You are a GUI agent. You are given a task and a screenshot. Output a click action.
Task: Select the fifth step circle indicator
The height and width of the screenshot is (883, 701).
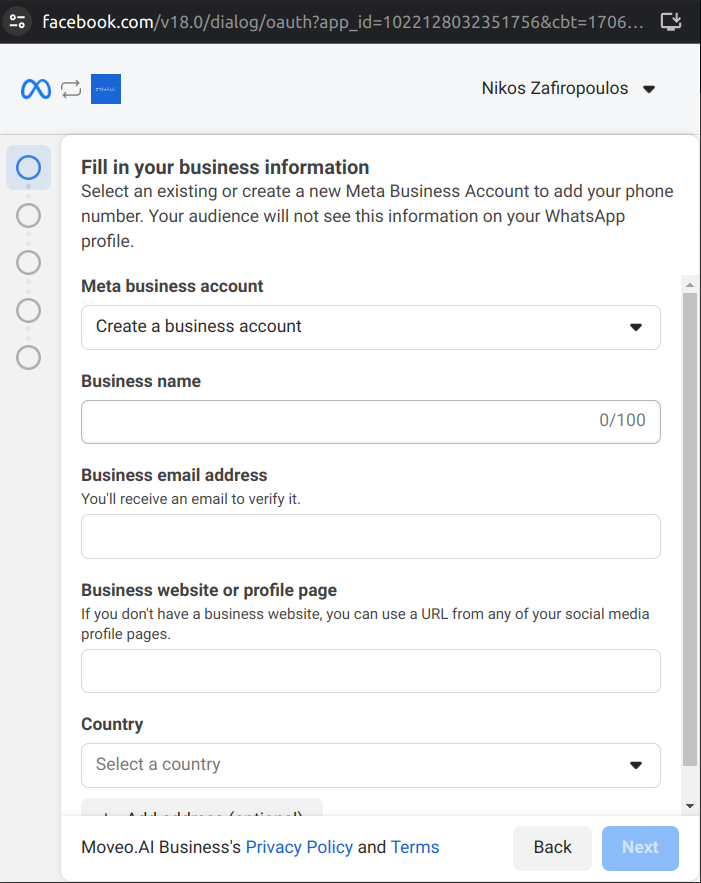(x=29, y=357)
